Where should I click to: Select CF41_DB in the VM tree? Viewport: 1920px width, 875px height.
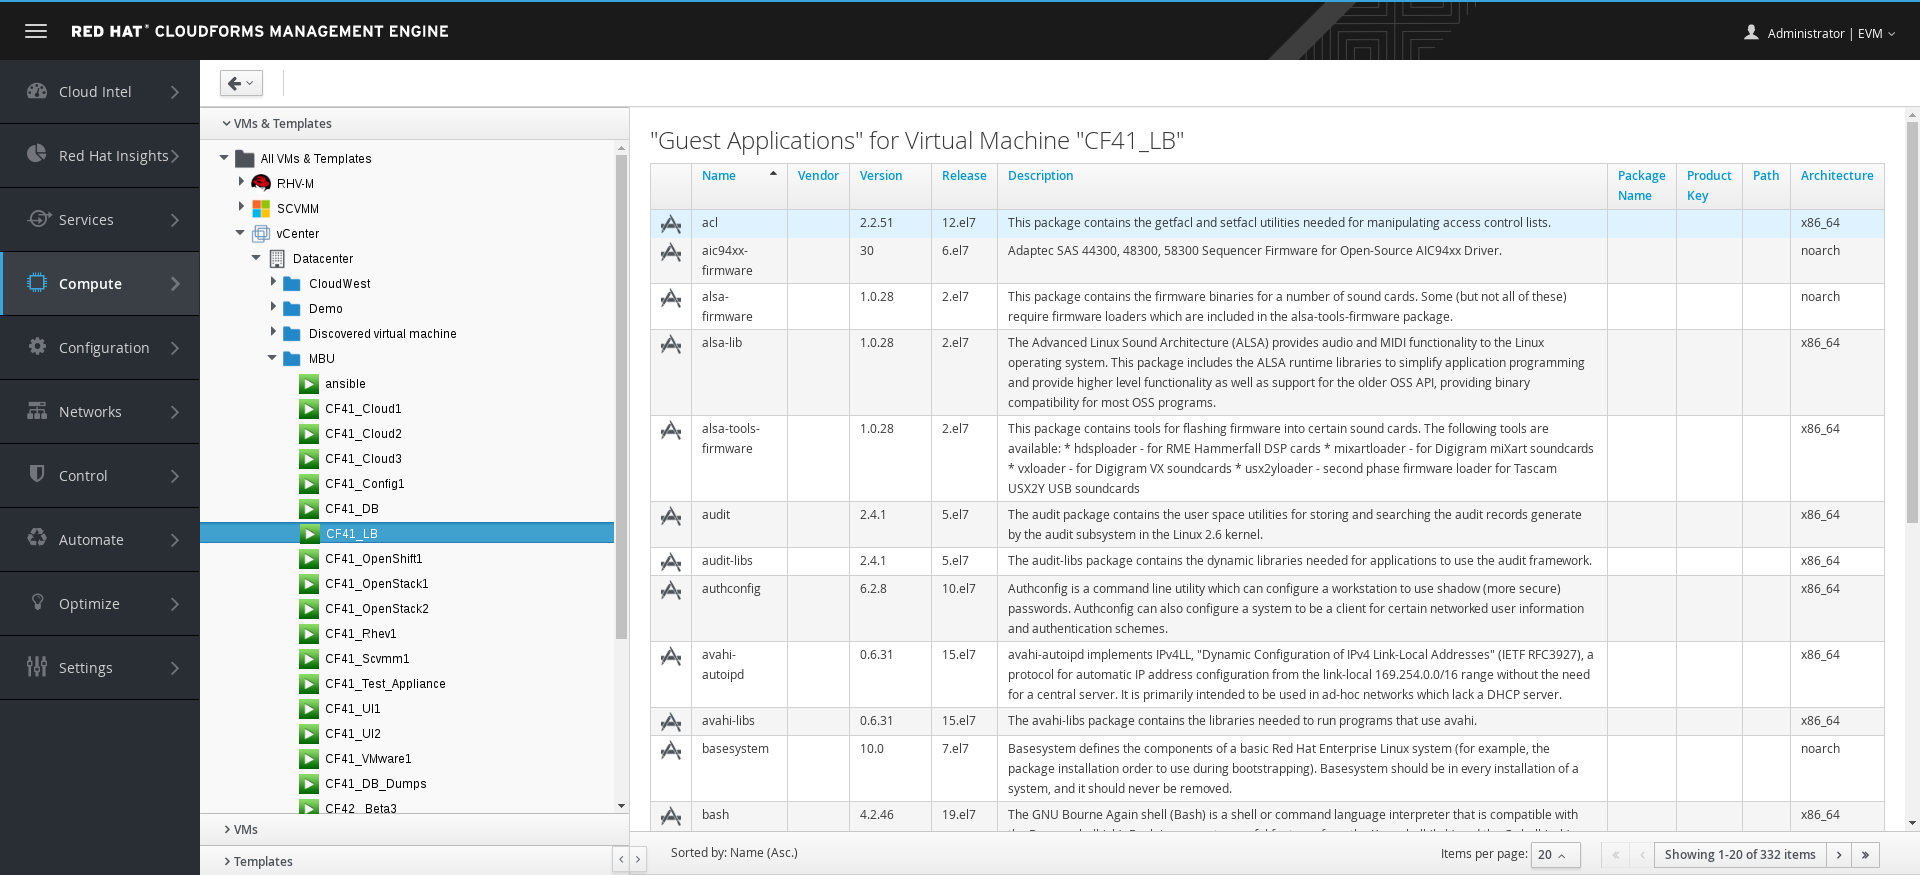(x=351, y=509)
